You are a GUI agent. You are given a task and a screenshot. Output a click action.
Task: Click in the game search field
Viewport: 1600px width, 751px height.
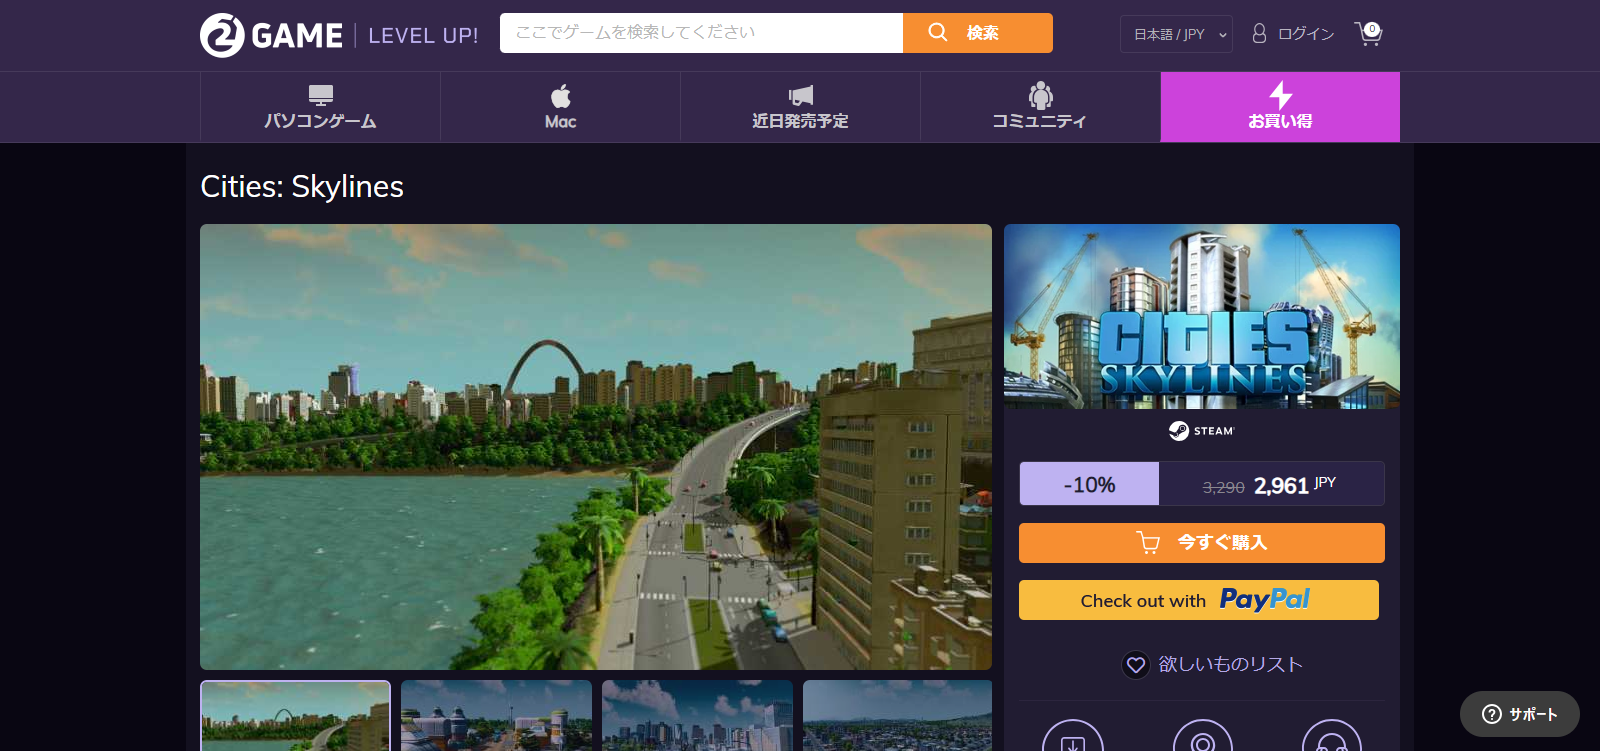(700, 33)
